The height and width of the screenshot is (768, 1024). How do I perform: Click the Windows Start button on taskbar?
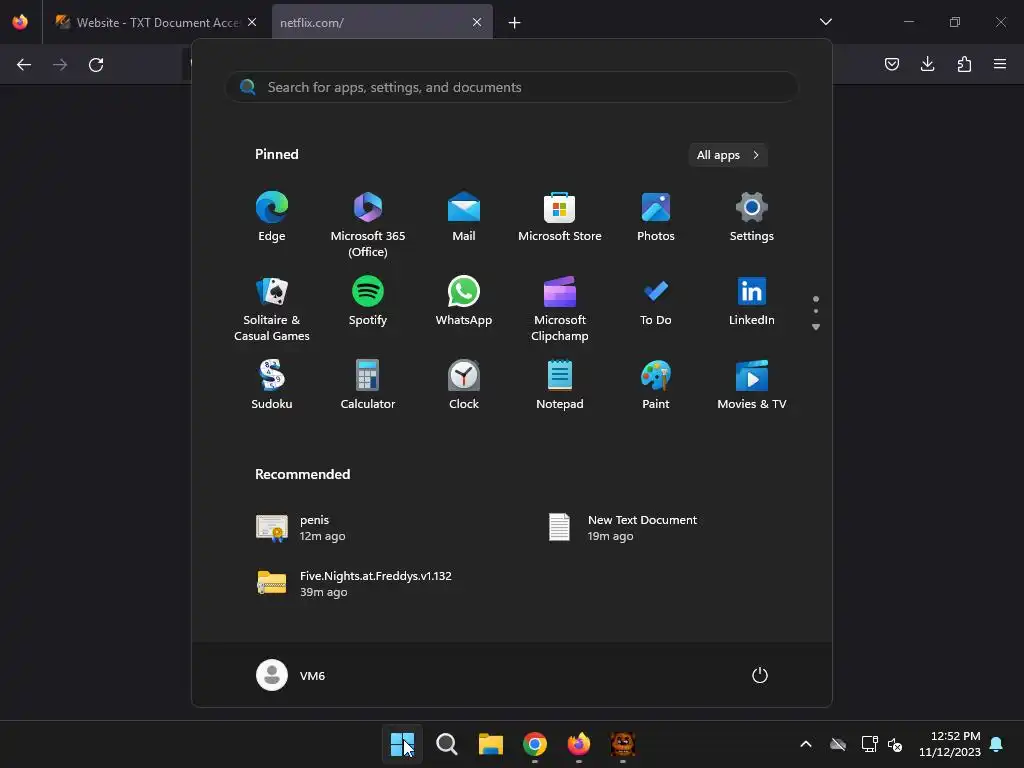click(402, 744)
